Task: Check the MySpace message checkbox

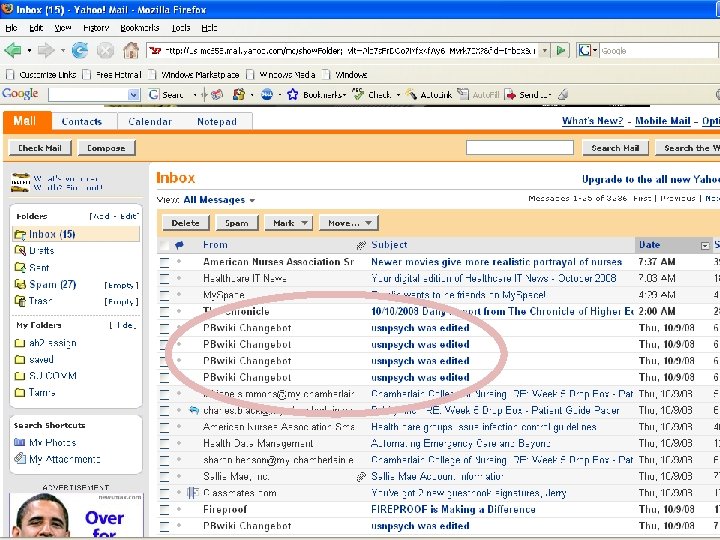Action: pyautogui.click(x=164, y=295)
